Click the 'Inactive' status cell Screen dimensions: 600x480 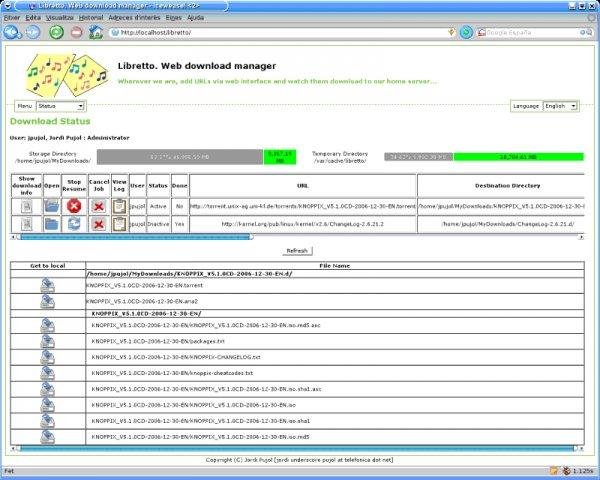tap(158, 224)
